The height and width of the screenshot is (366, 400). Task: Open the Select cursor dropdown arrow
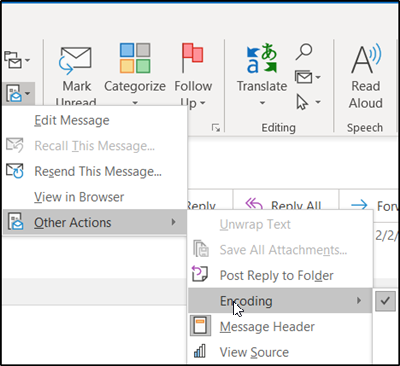pos(318,102)
